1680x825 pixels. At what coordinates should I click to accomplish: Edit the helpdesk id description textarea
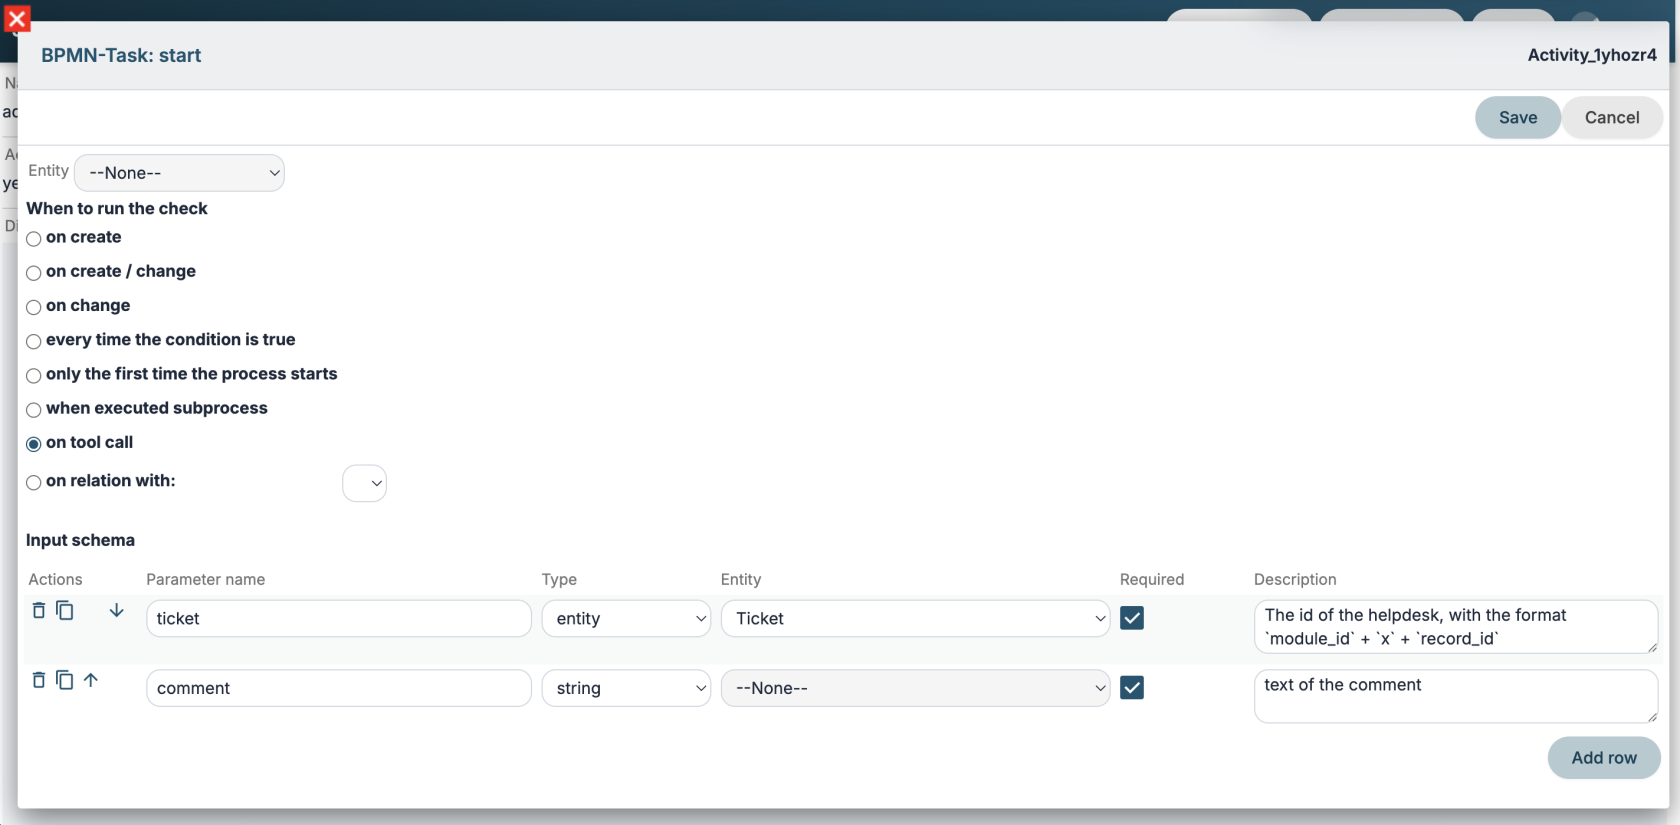coord(1456,627)
